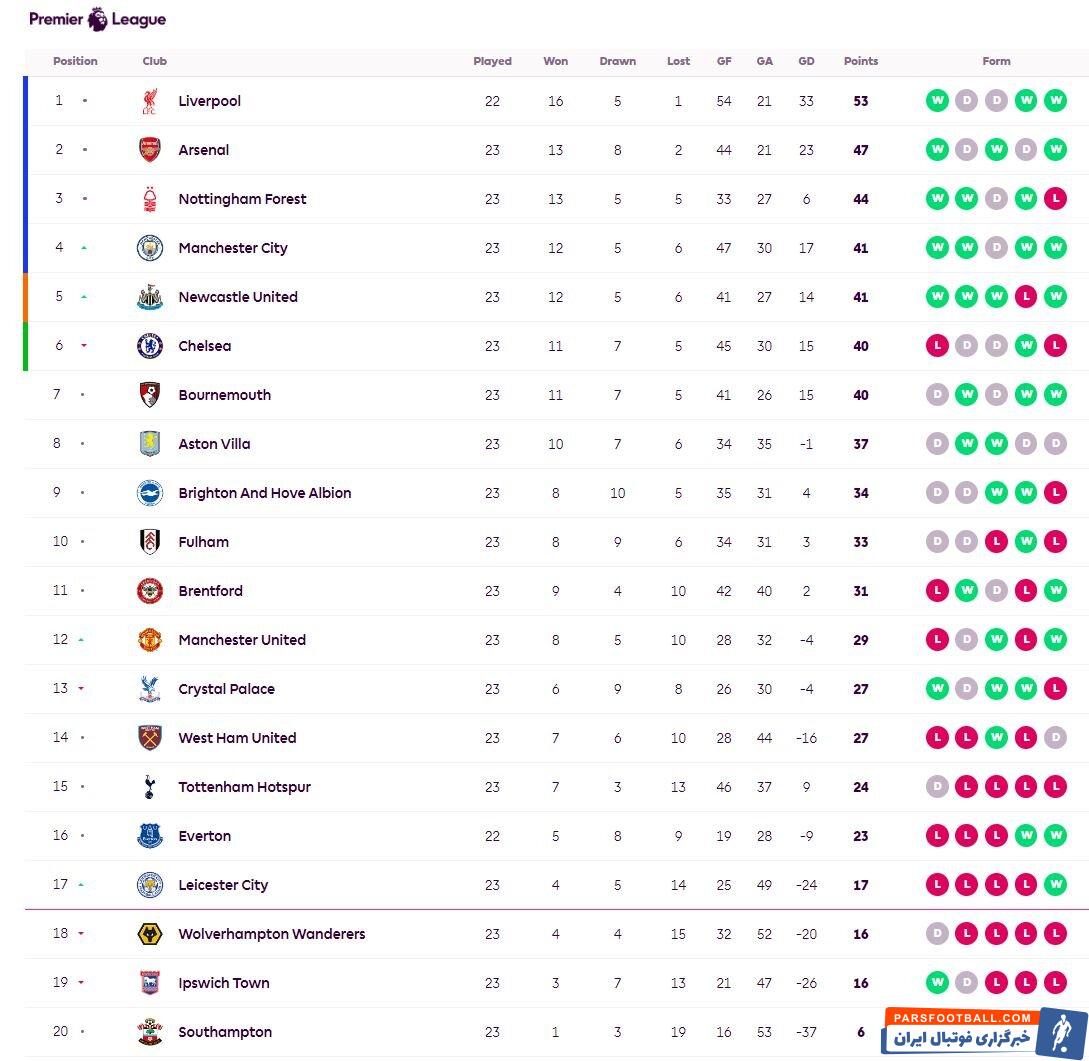
Task: Click West Ham's latest draw form badge
Action: click(x=1055, y=738)
